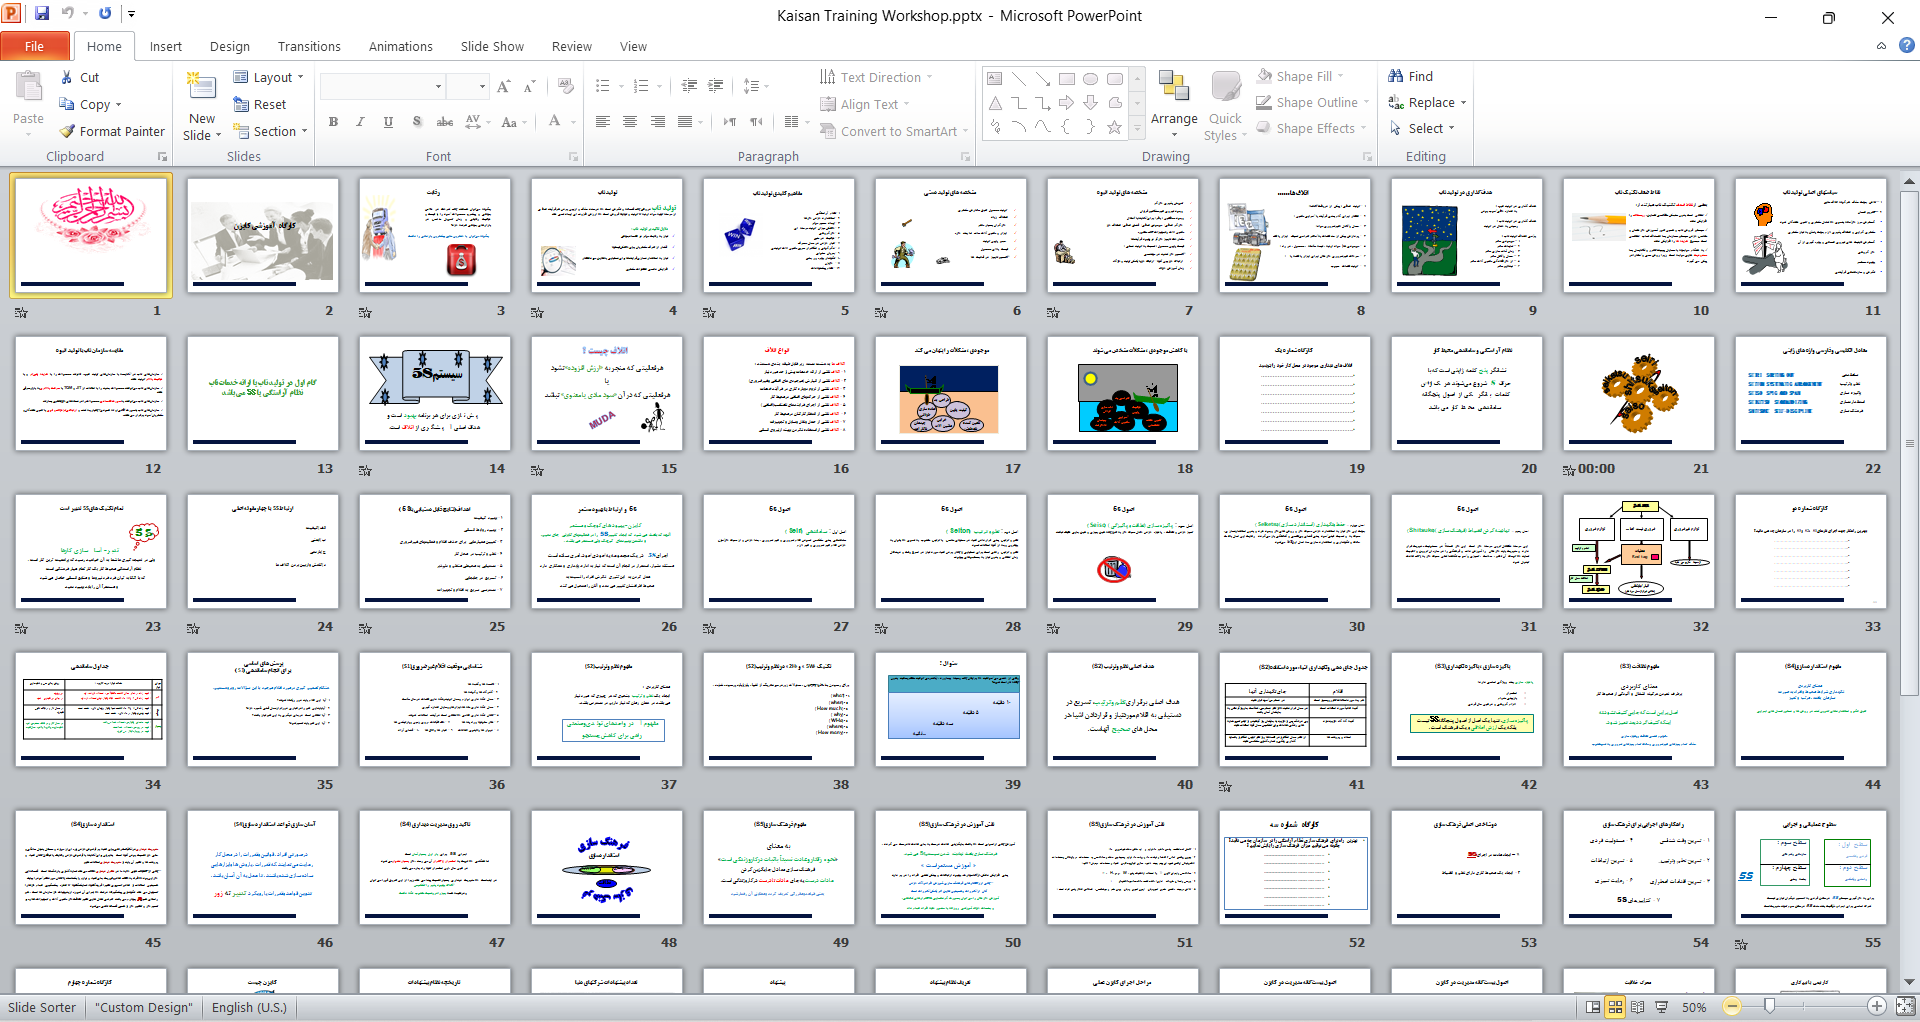Viewport: 1920px width, 1022px height.
Task: Click Convert to SmartArt button
Action: tap(894, 131)
